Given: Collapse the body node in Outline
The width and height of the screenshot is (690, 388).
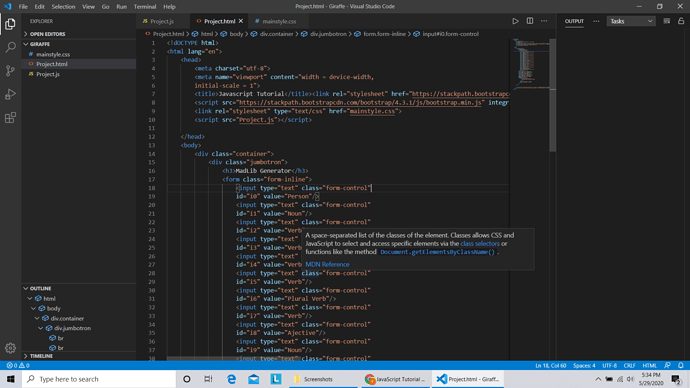Looking at the screenshot, I should [33, 308].
